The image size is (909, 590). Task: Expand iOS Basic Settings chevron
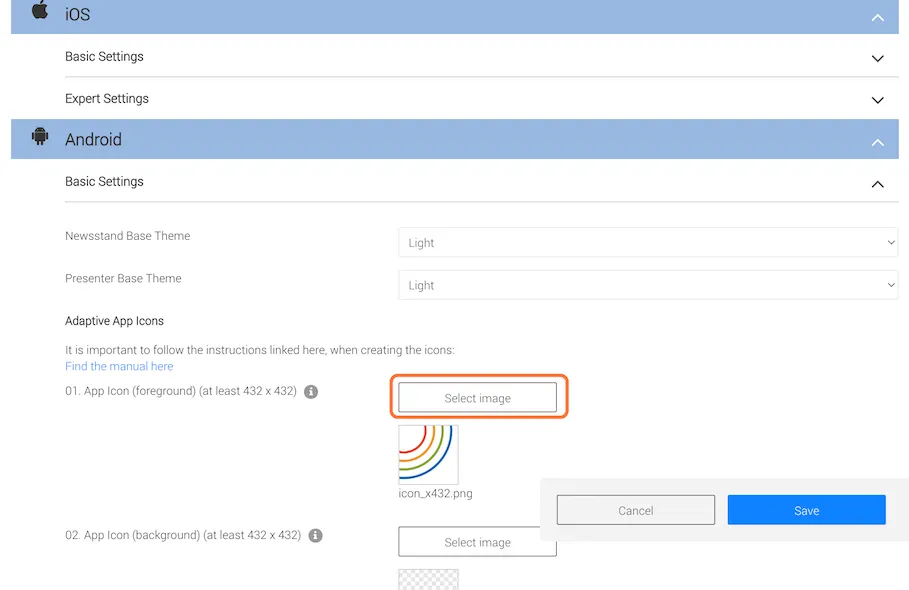coord(878,58)
